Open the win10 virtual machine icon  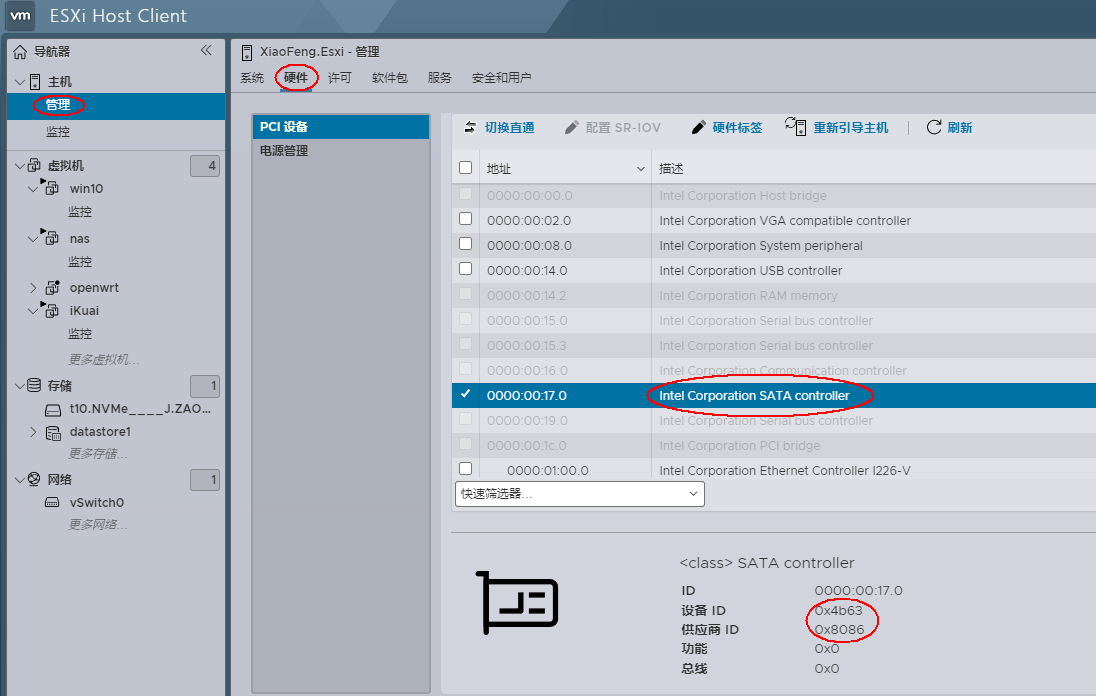[51, 188]
